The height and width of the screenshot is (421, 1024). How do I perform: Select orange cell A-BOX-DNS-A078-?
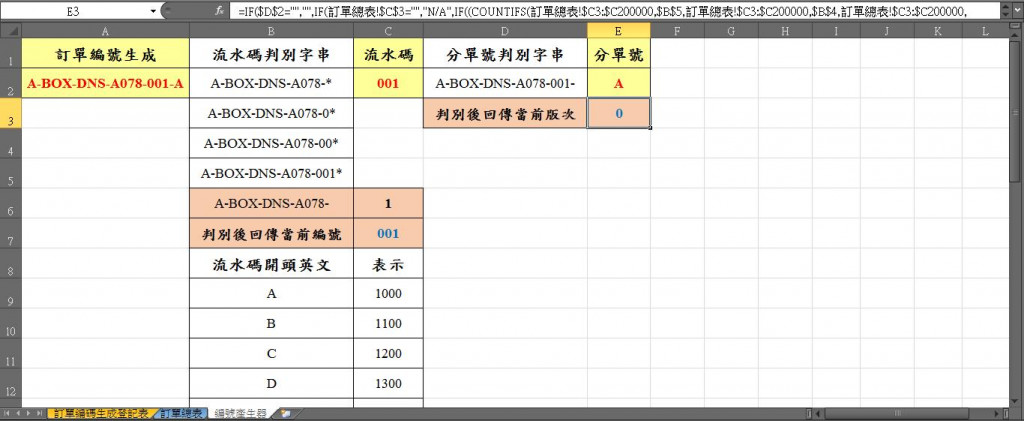(x=271, y=203)
